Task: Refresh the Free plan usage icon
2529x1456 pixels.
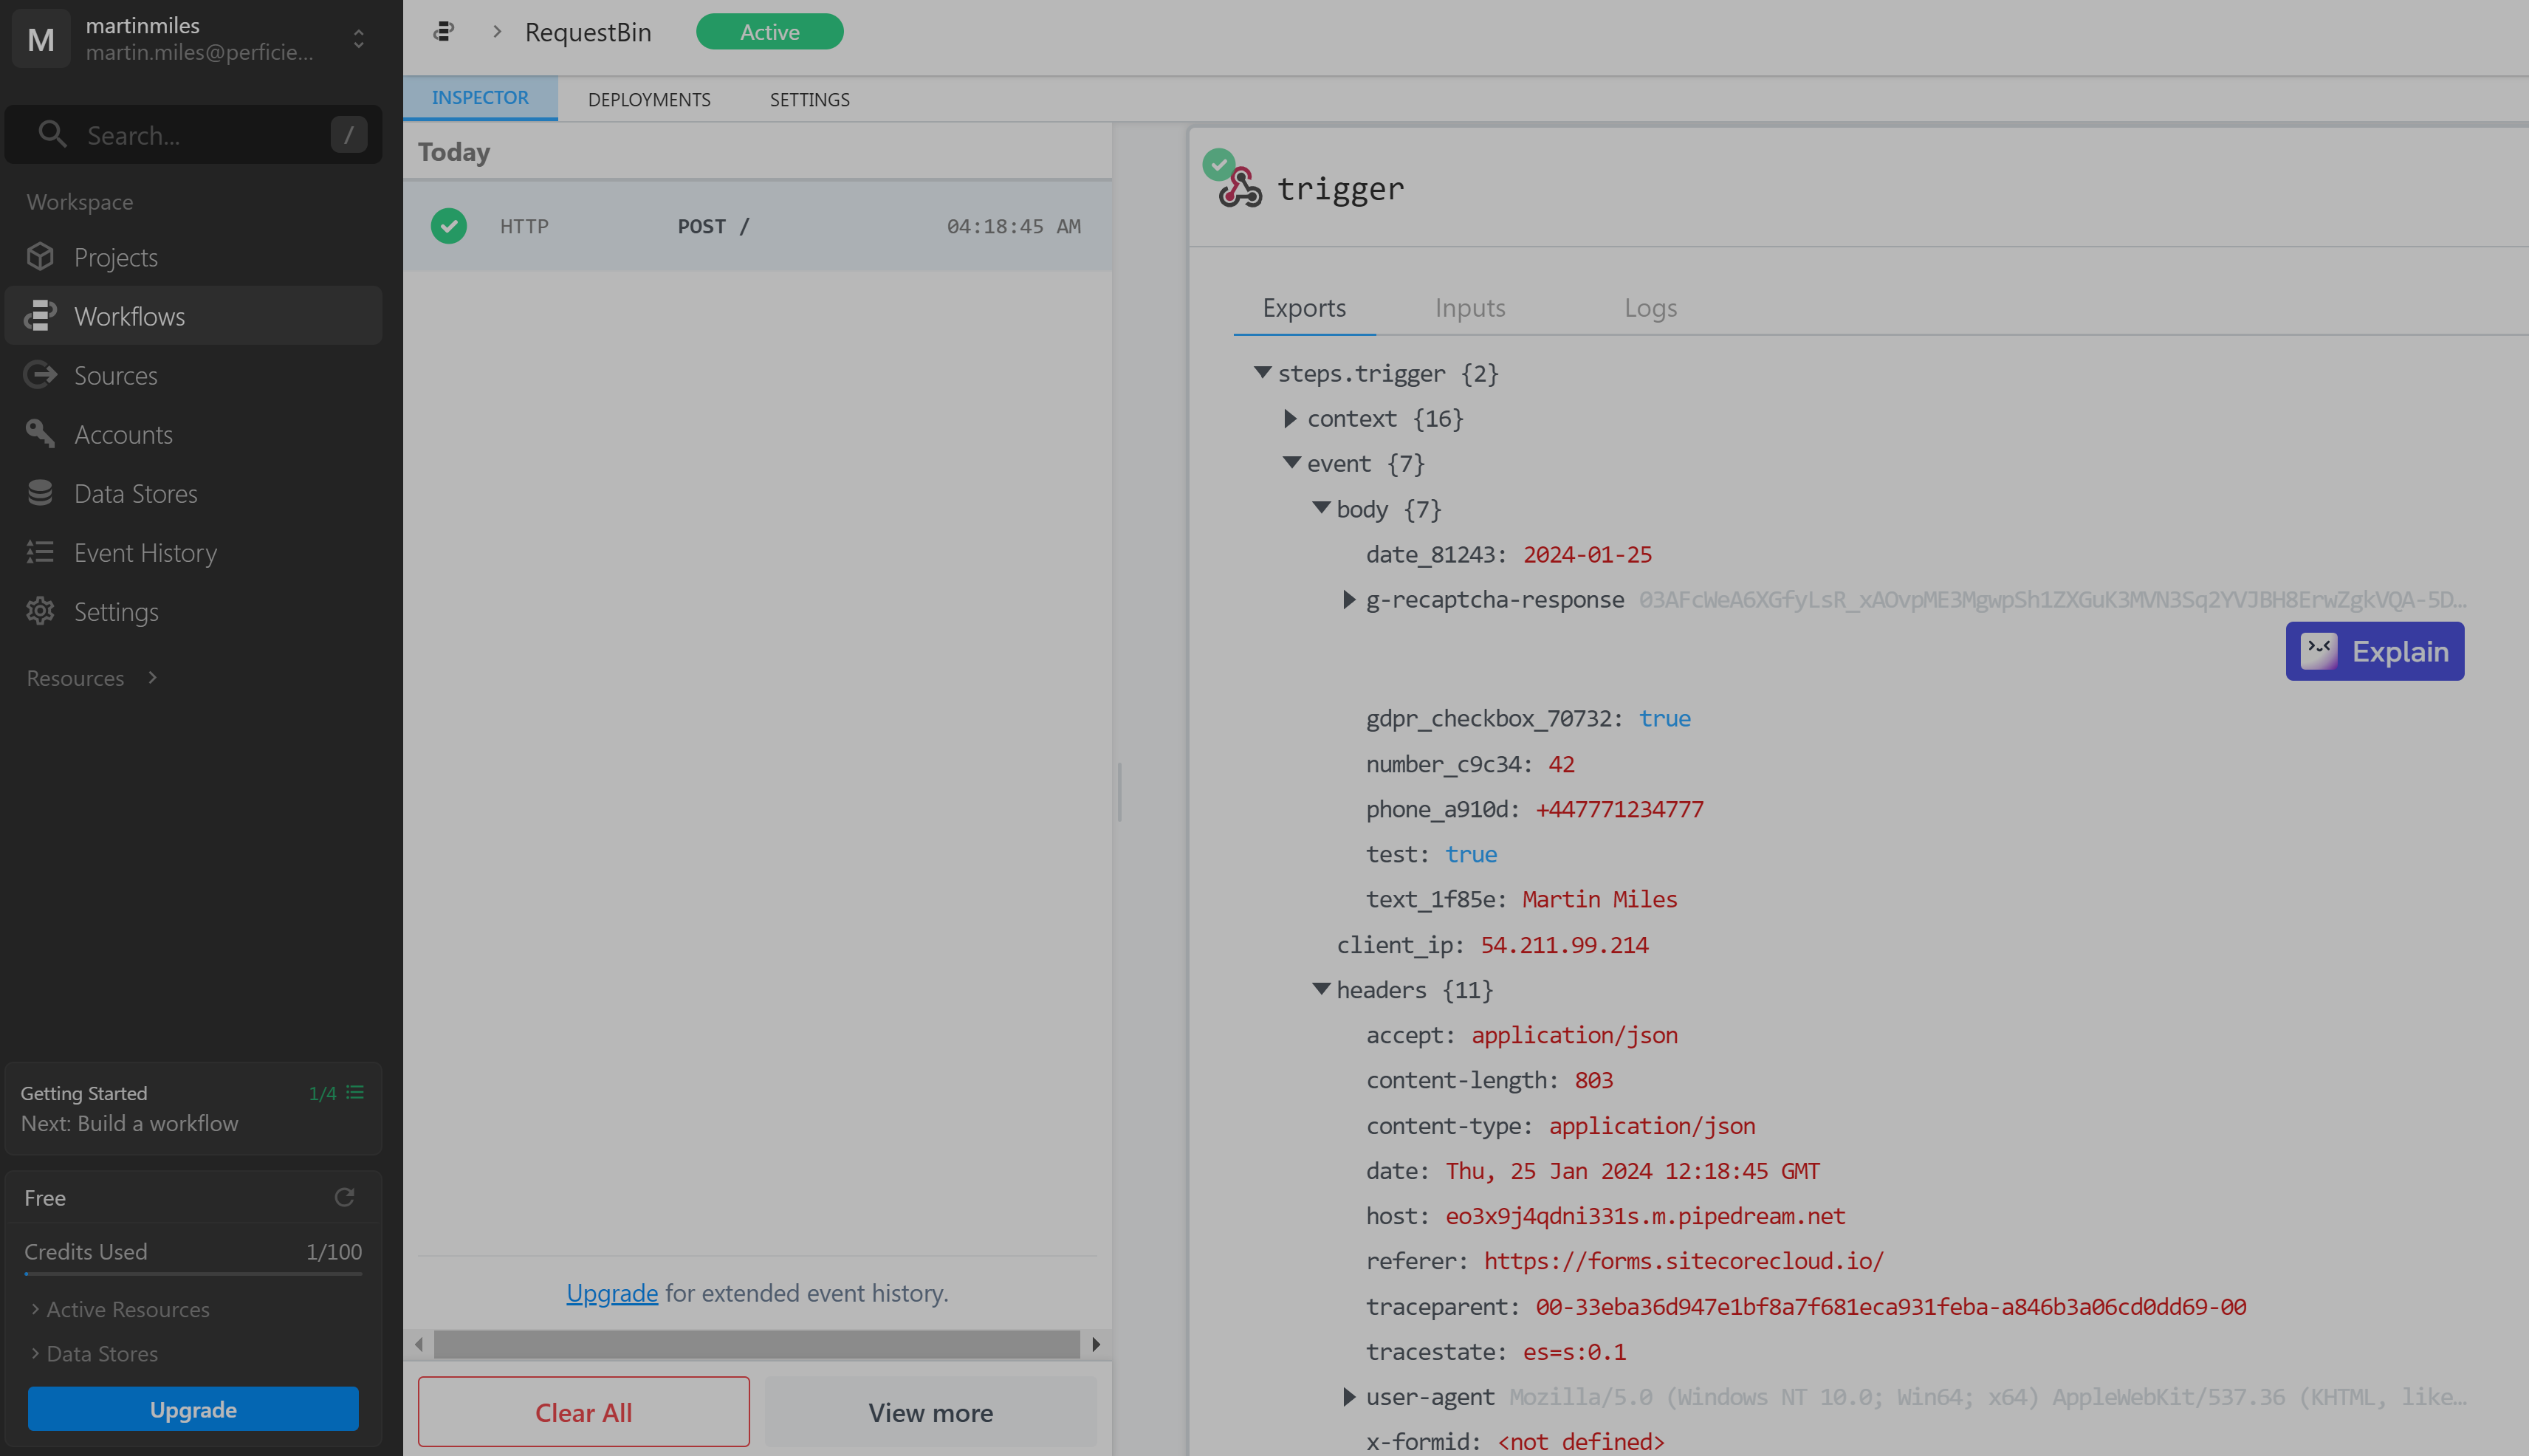Action: (345, 1197)
